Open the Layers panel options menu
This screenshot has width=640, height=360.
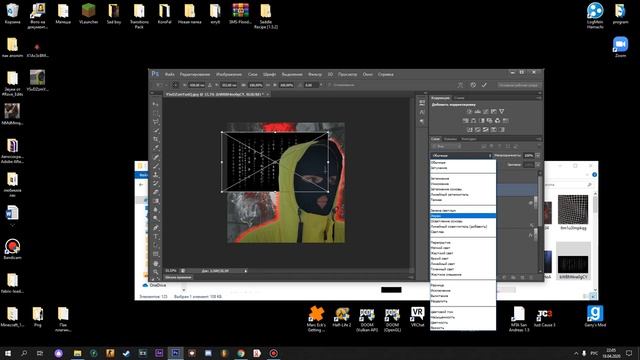pyautogui.click(x=539, y=139)
